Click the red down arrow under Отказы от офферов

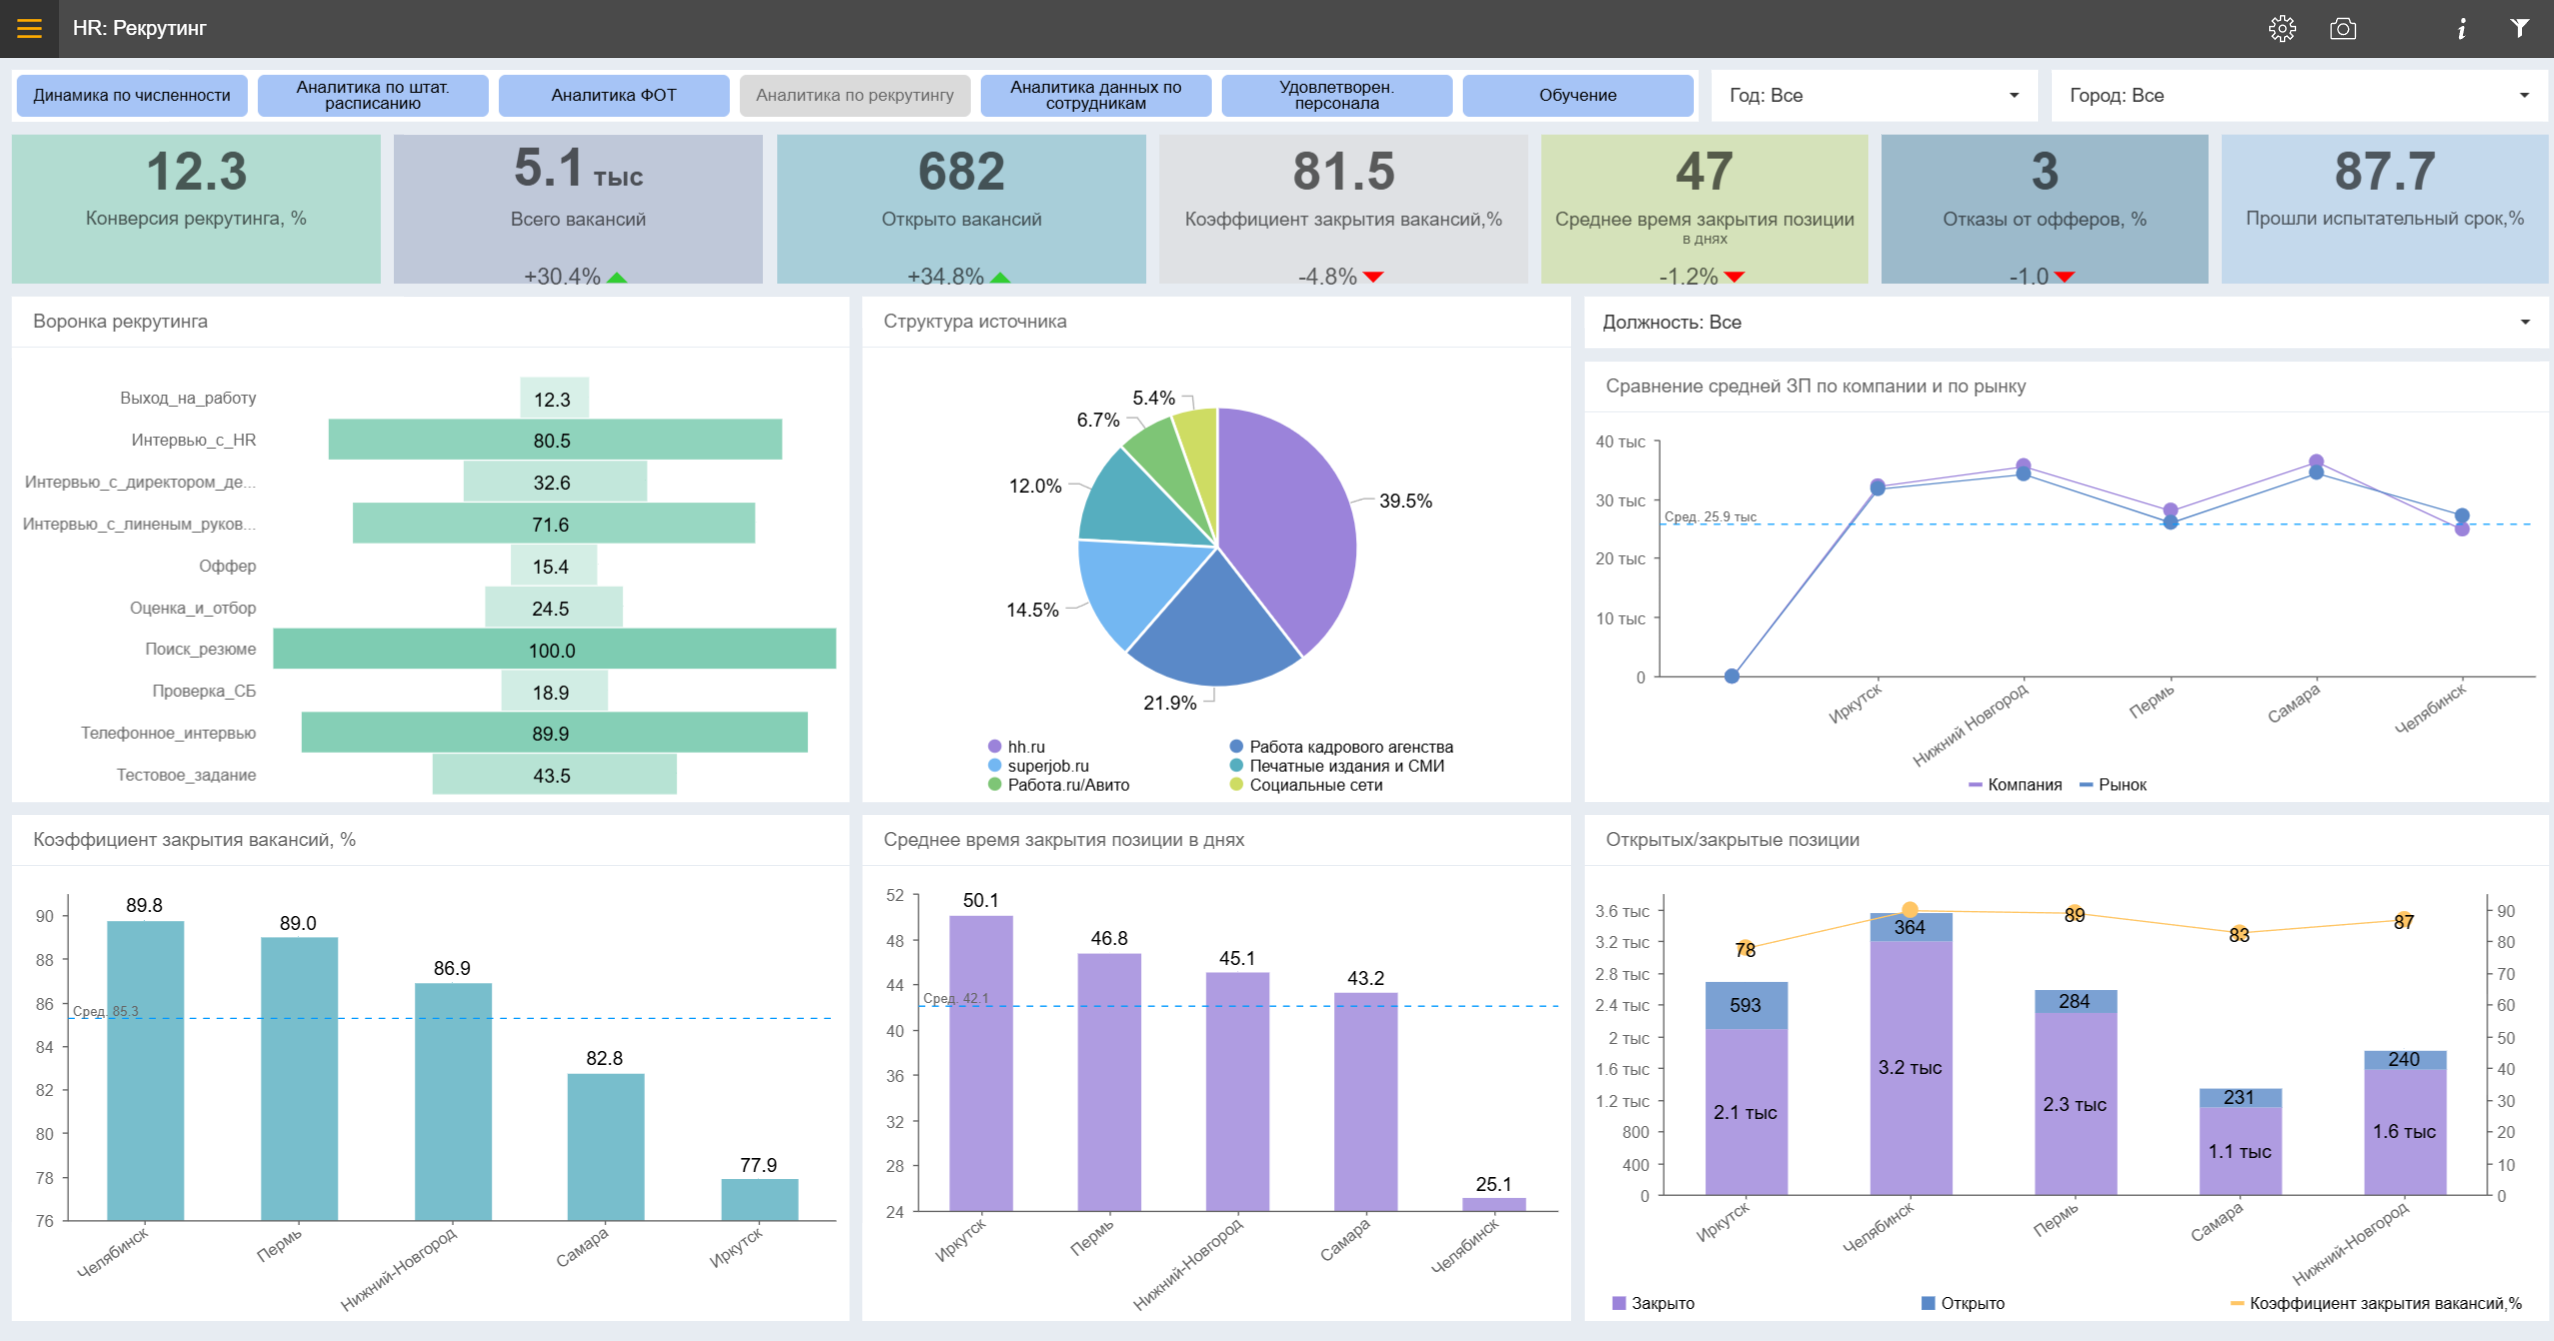[x=2064, y=277]
